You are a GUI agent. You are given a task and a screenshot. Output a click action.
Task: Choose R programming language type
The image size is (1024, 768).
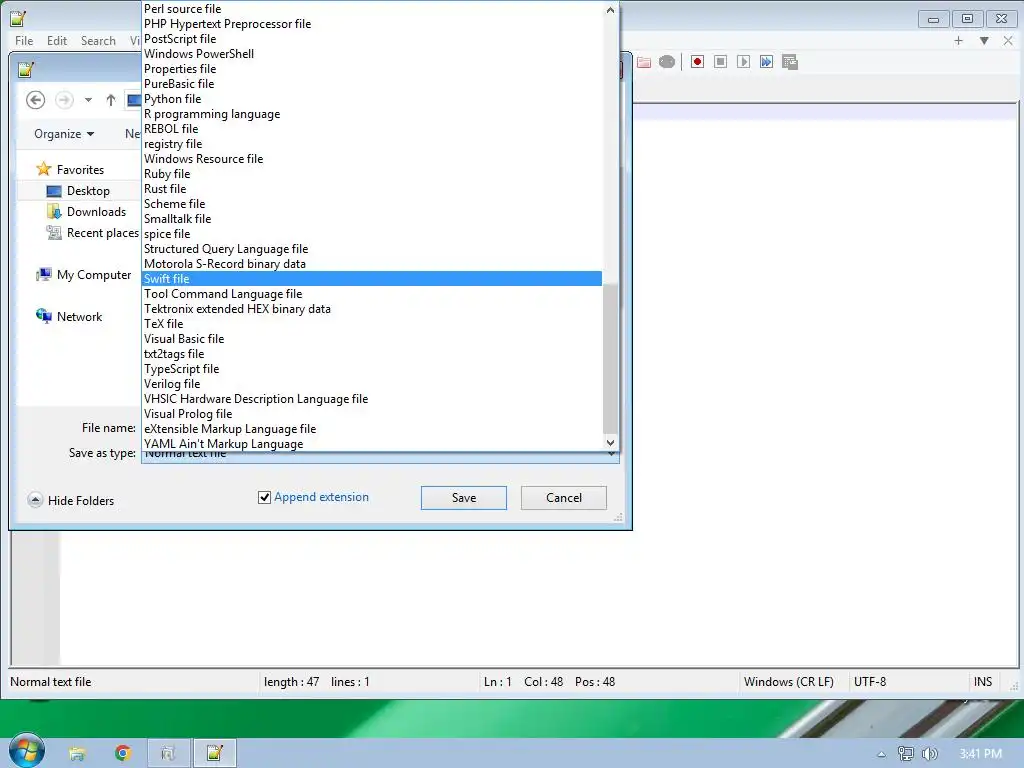tap(372, 114)
